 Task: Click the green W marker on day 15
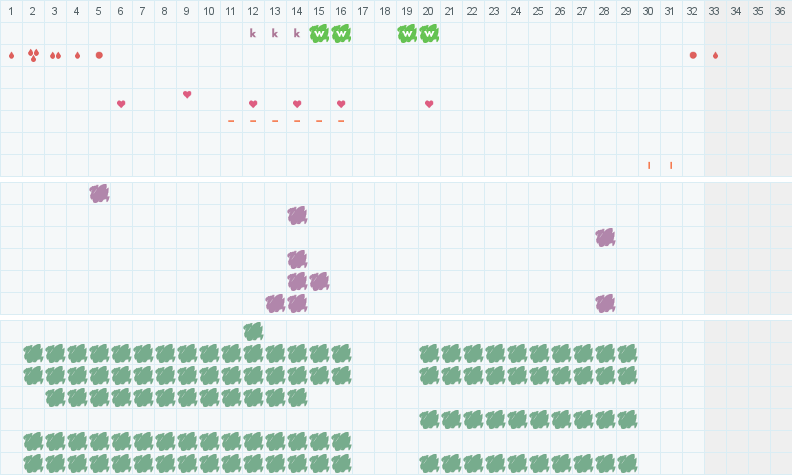click(319, 33)
